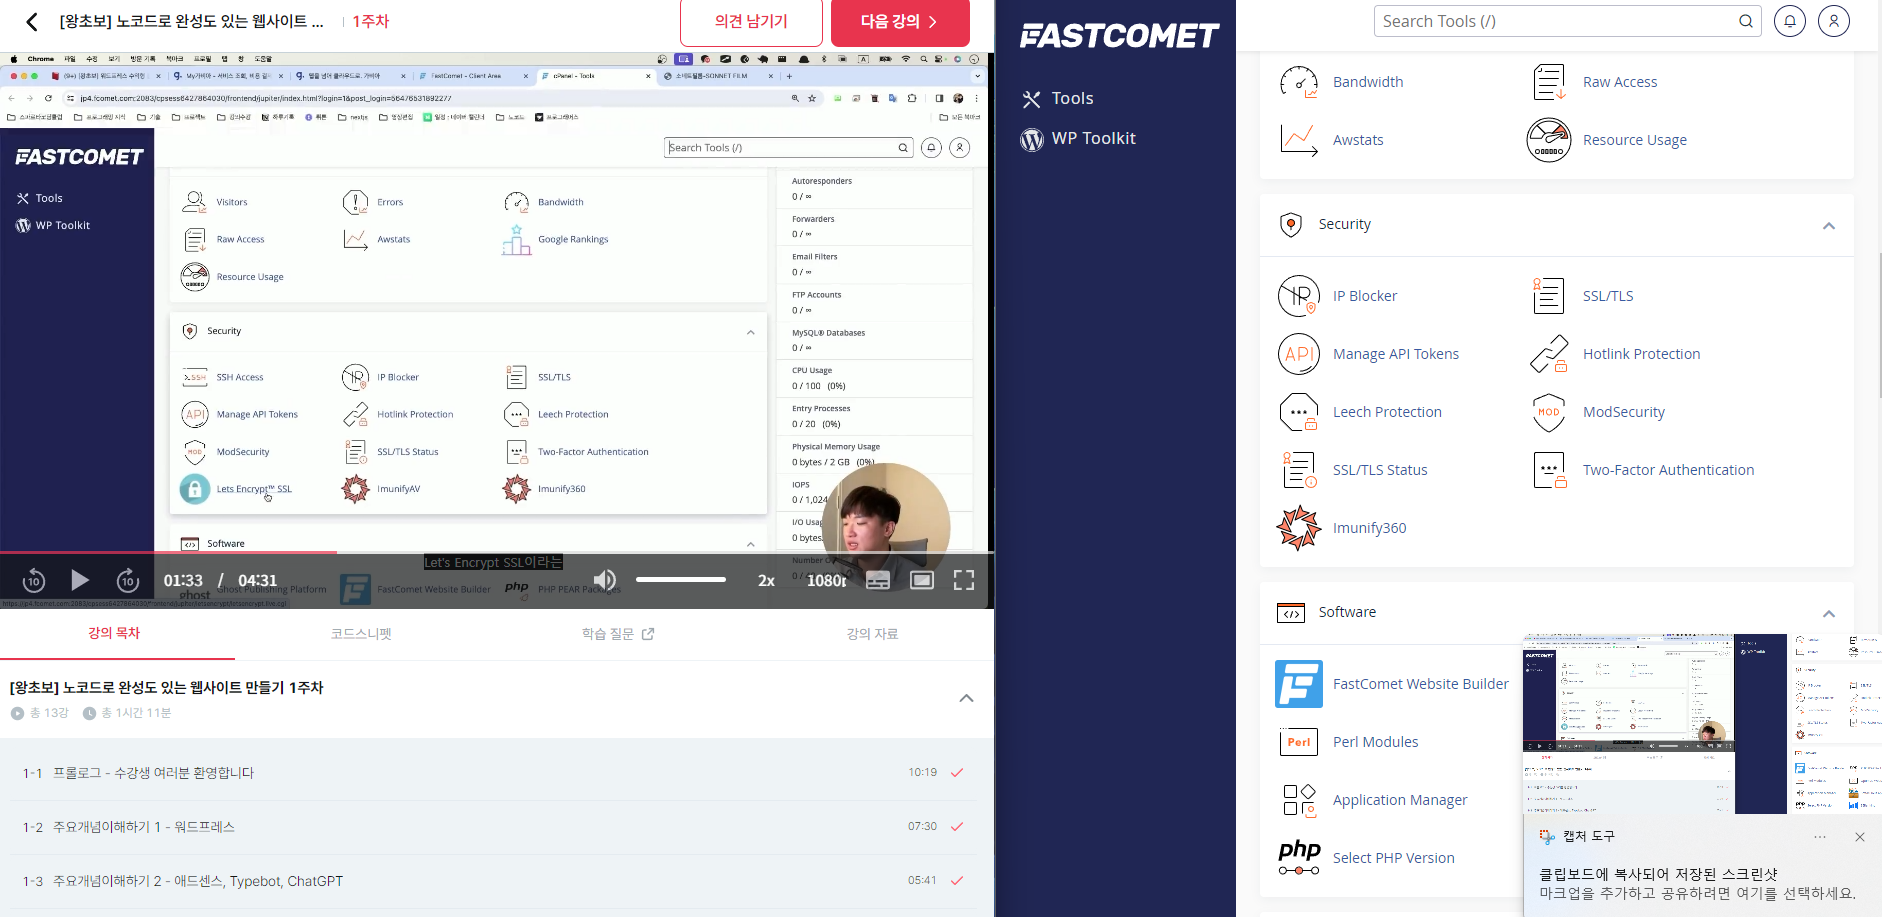Toggle video subtitles on or off
Viewport: 1882px width, 917px height.
pyautogui.click(x=878, y=581)
